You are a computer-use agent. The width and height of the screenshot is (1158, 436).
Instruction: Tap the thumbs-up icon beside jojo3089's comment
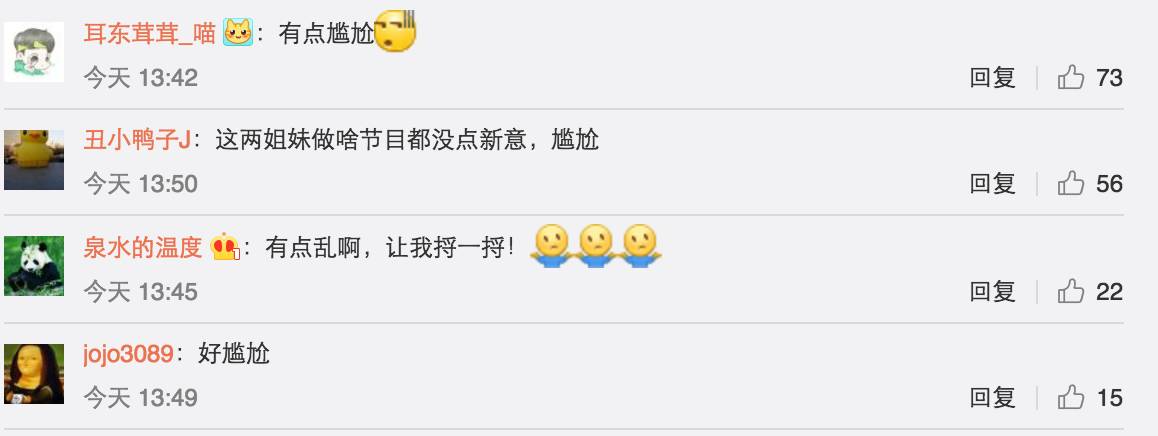pyautogui.click(x=1071, y=398)
